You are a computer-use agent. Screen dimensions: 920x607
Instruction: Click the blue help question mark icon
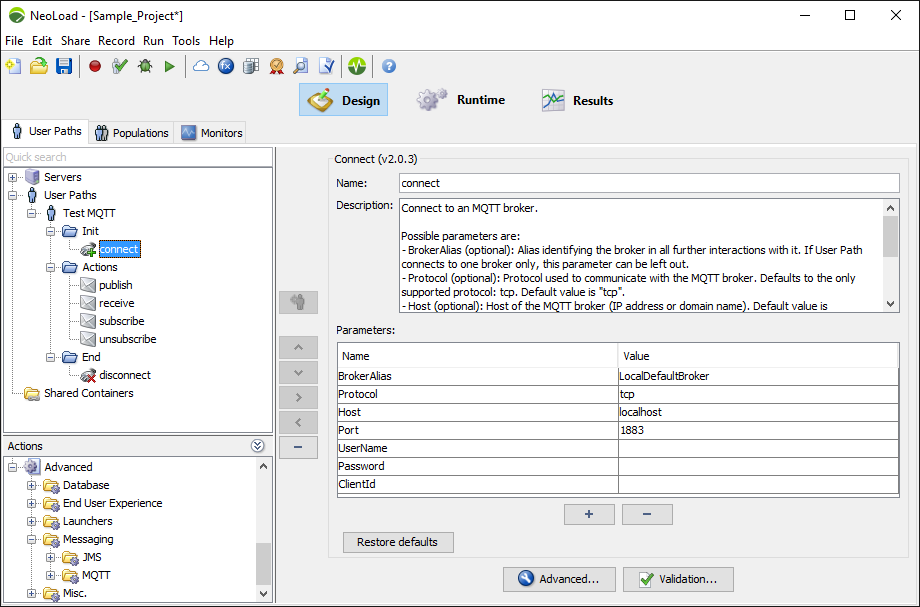coord(389,66)
